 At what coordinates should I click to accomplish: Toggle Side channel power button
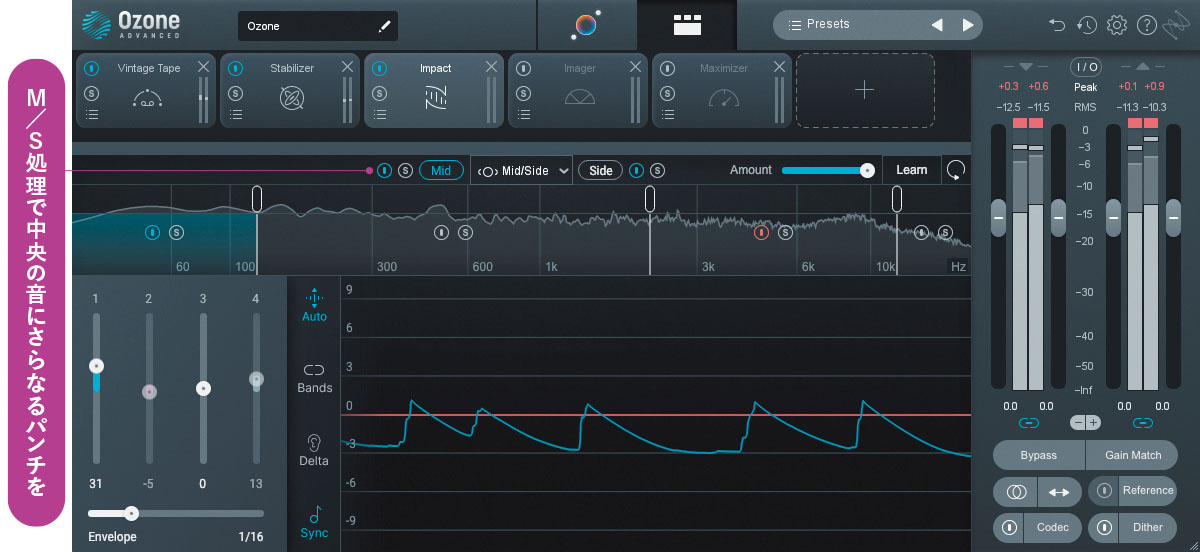pyautogui.click(x=636, y=170)
